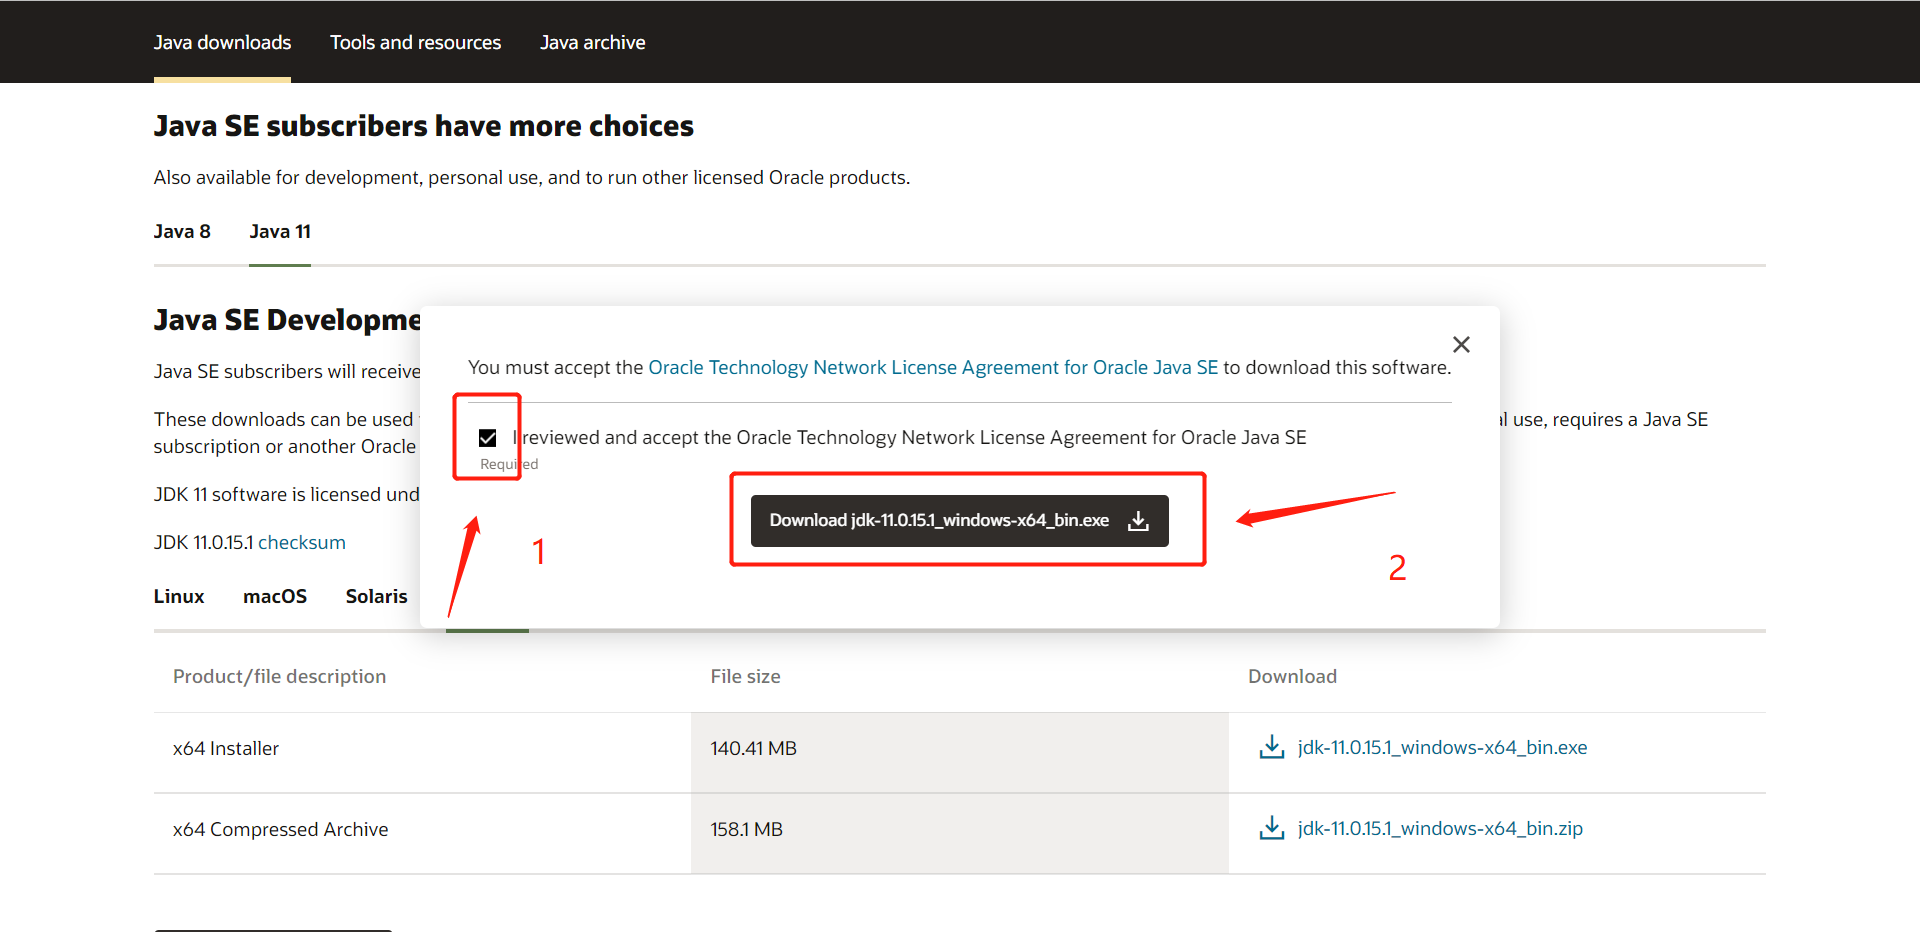This screenshot has width=1920, height=932.
Task: Click the download icon next to jdk-11.0.15.1_windows-x64_bin.exe
Action: [1271, 747]
